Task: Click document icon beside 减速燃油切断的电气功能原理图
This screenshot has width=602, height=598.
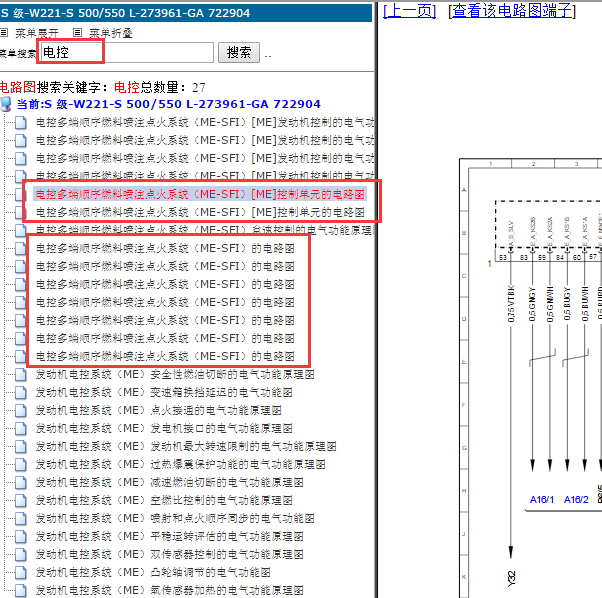Action: point(20,482)
